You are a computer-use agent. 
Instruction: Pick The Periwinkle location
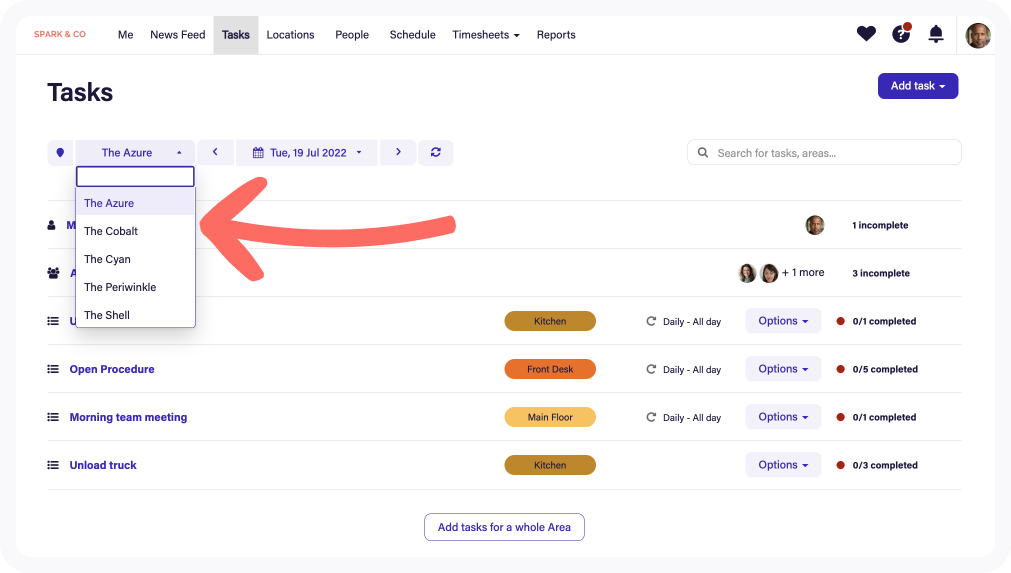point(135,287)
